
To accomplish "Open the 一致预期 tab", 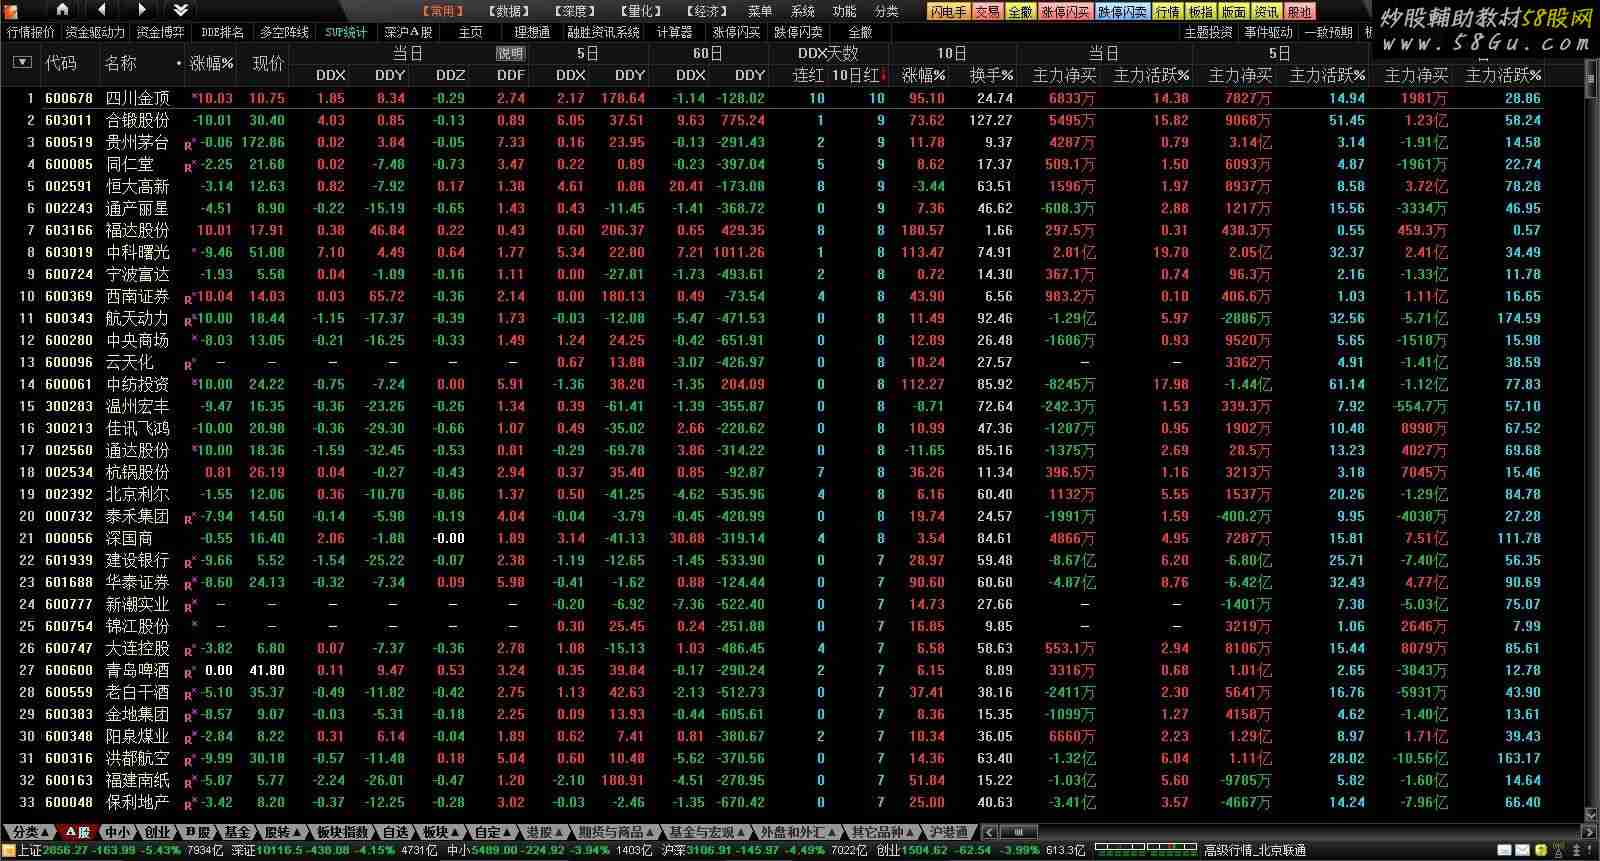I will 1328,32.
